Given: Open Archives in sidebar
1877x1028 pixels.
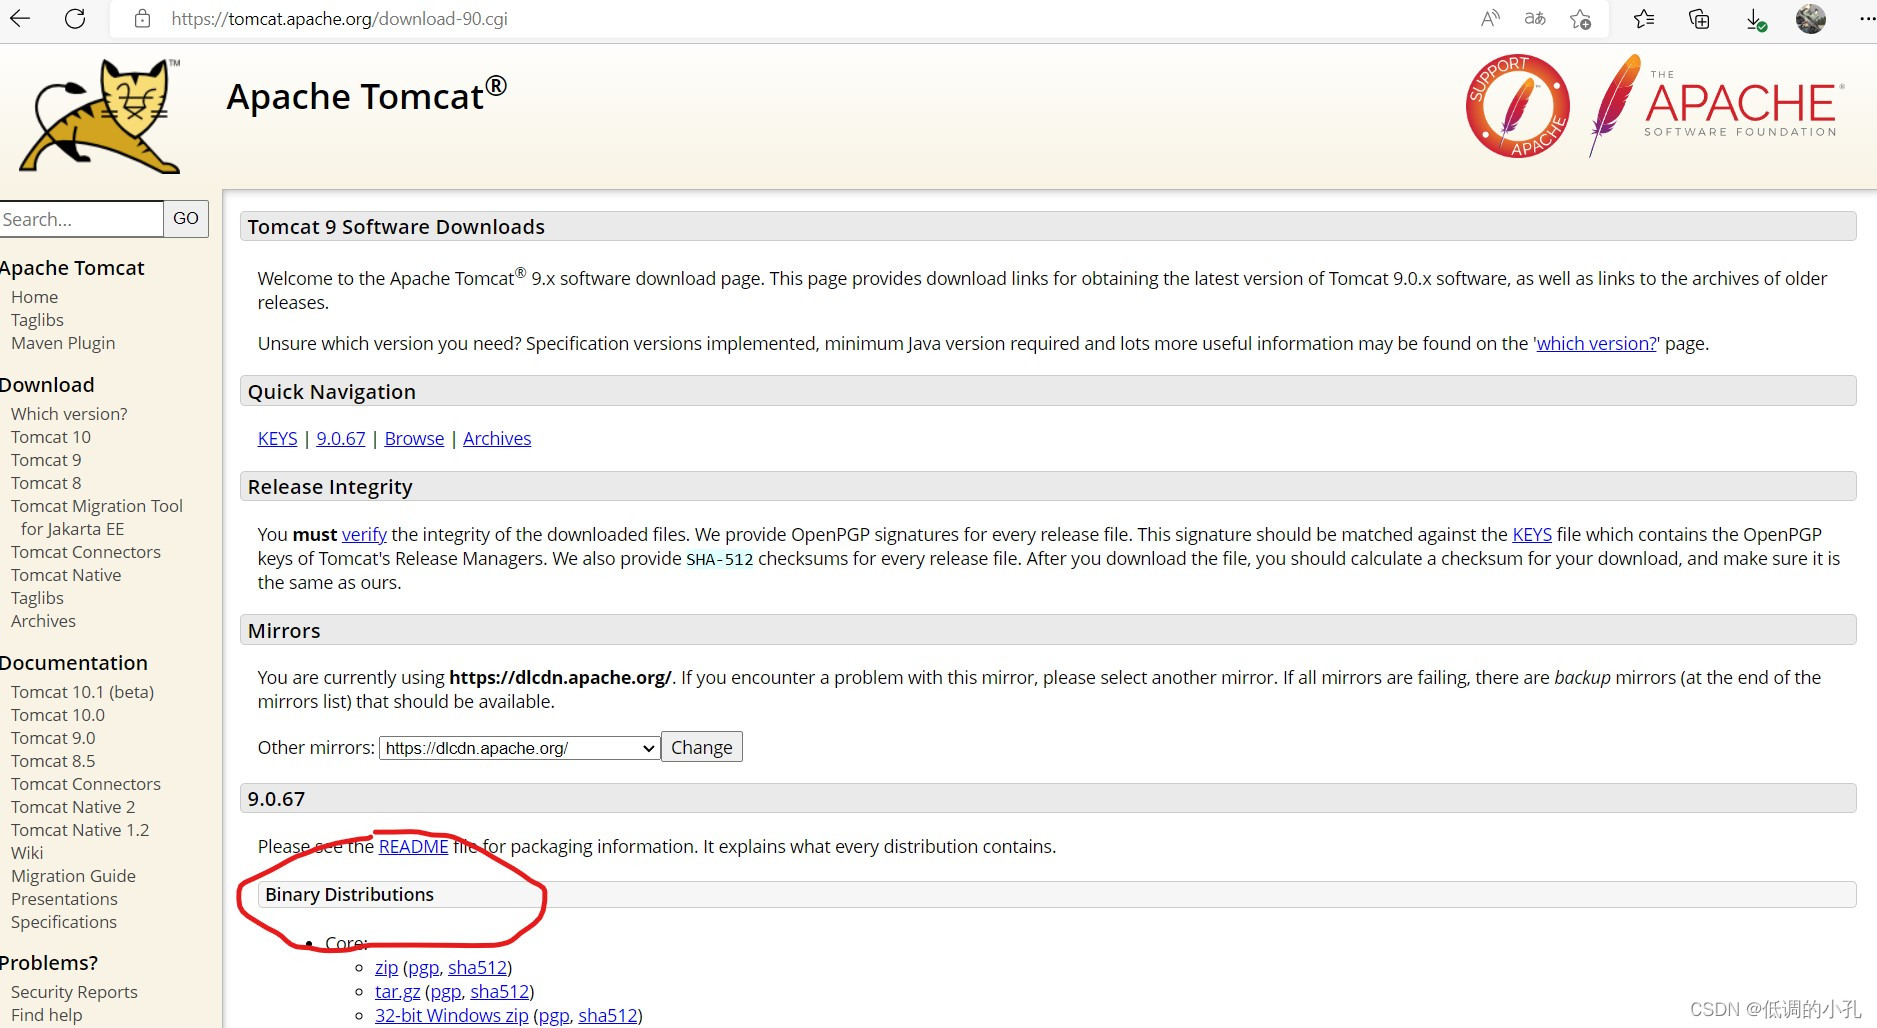Looking at the screenshot, I should tap(43, 621).
